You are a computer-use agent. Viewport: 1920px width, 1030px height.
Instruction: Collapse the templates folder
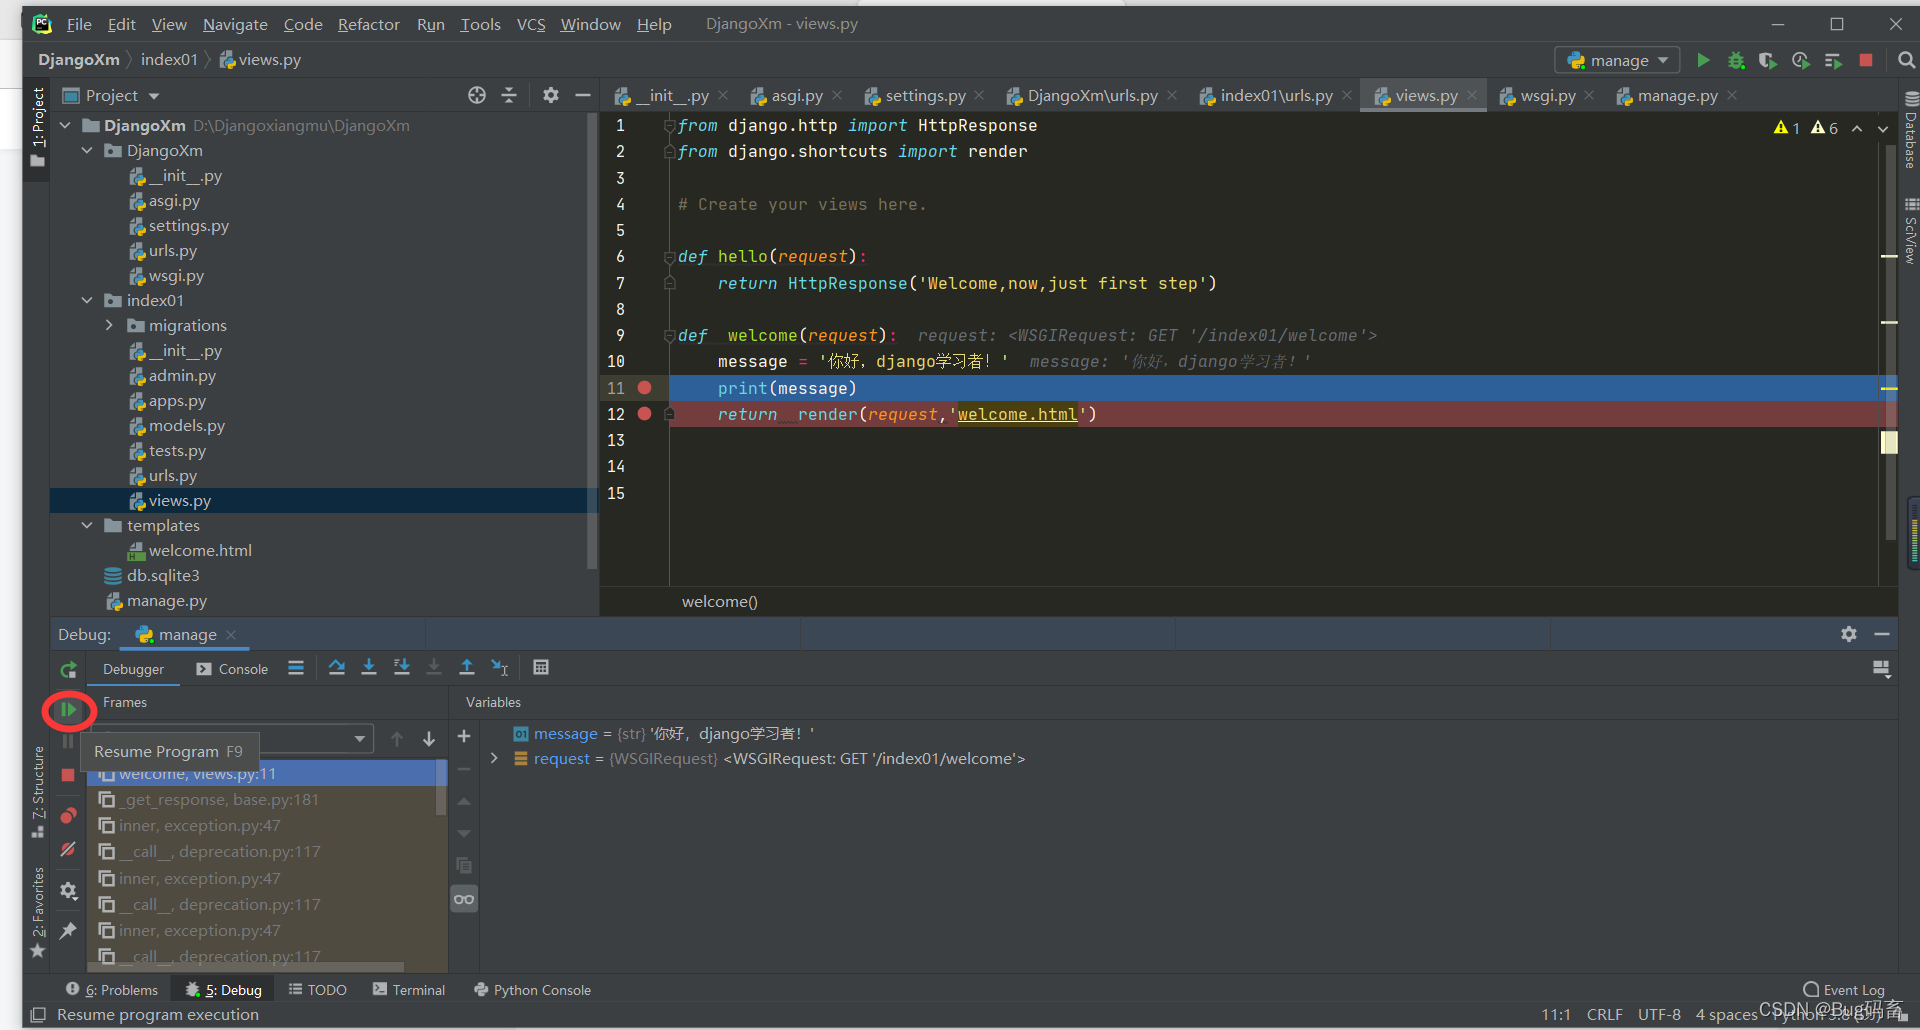click(88, 525)
